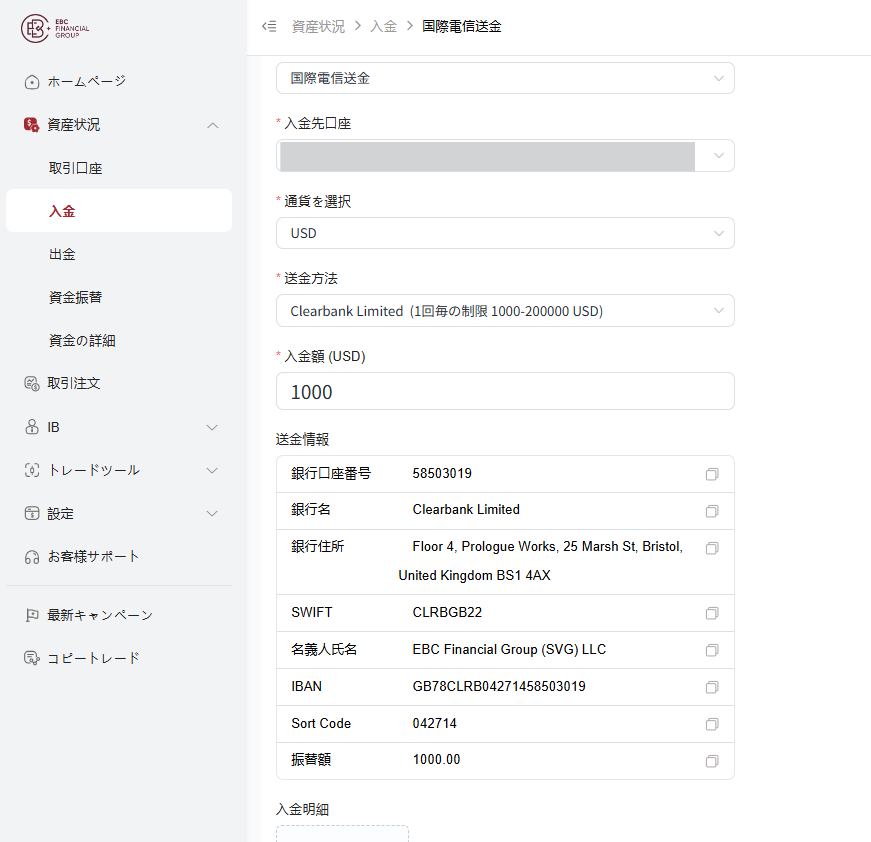
Task: Open the 入金先口座 account dropdown
Action: tap(505, 156)
